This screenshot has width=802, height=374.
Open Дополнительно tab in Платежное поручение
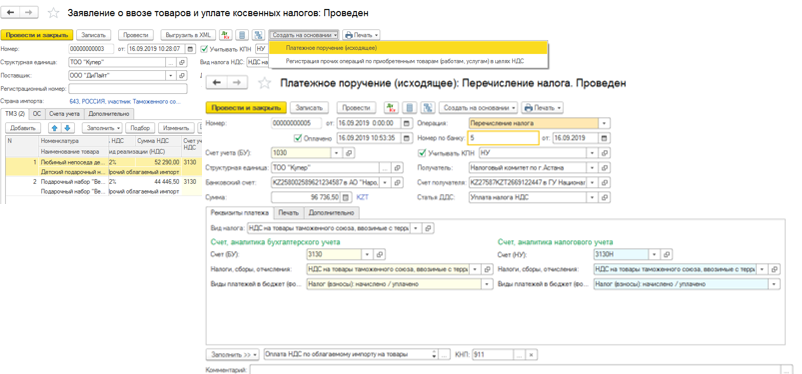click(331, 212)
